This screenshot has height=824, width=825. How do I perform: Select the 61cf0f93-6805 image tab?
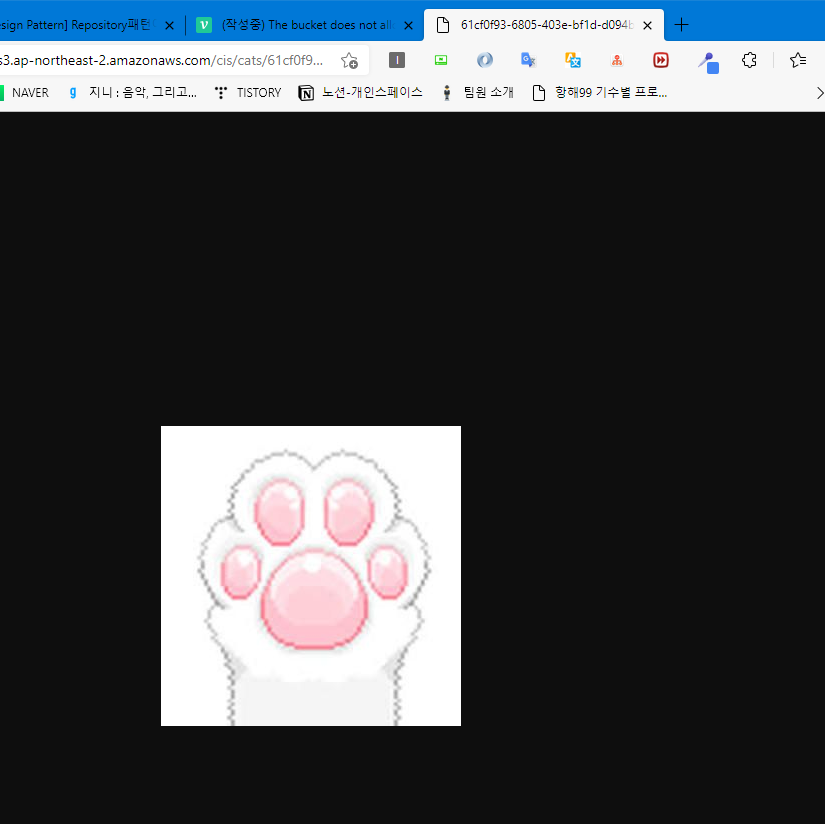(x=544, y=25)
